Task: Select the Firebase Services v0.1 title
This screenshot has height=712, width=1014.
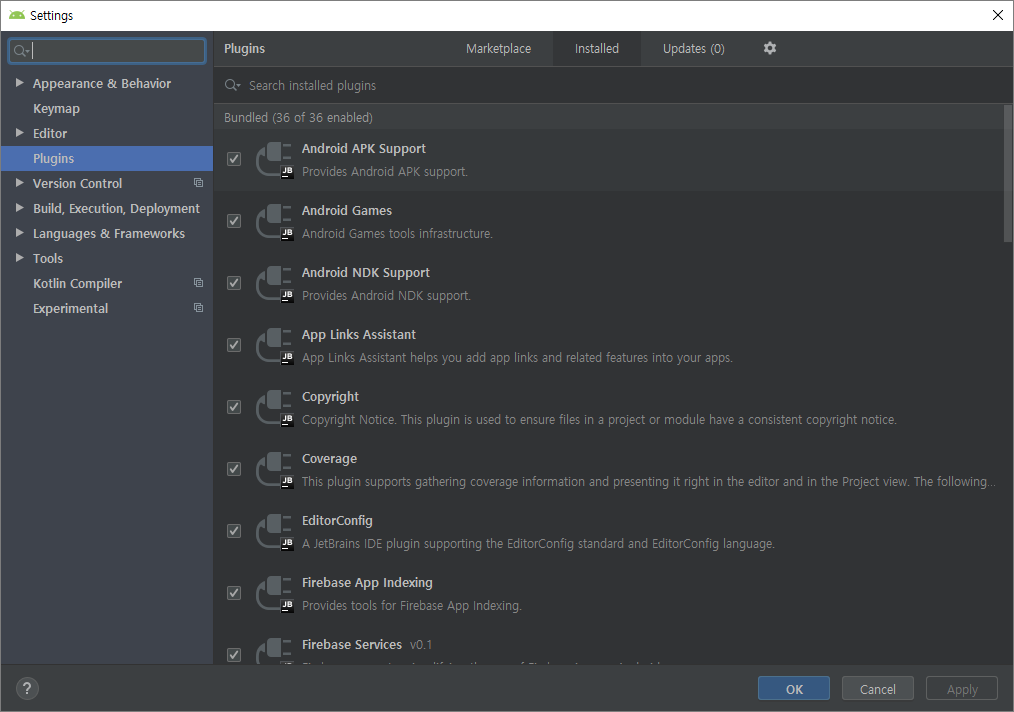Action: (x=367, y=645)
